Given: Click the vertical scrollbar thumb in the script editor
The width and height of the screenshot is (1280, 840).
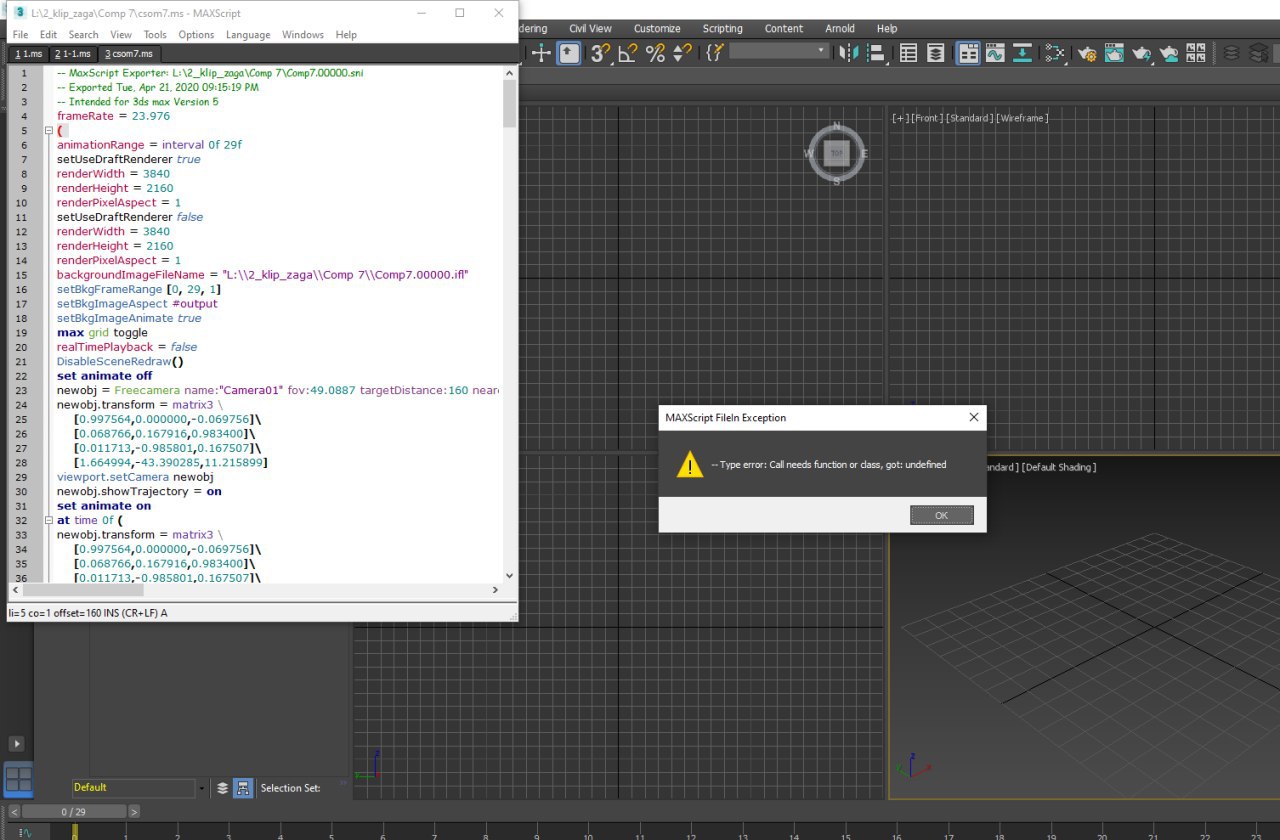Looking at the screenshot, I should coord(509,103).
